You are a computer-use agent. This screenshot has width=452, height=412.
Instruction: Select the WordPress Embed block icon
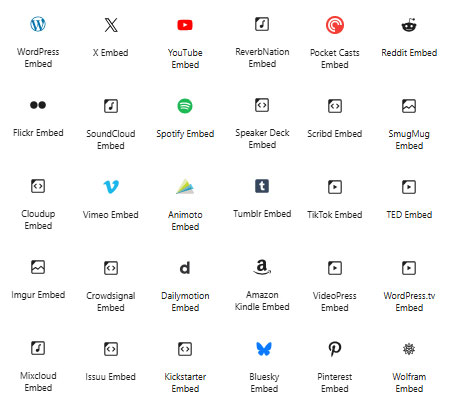click(x=38, y=24)
